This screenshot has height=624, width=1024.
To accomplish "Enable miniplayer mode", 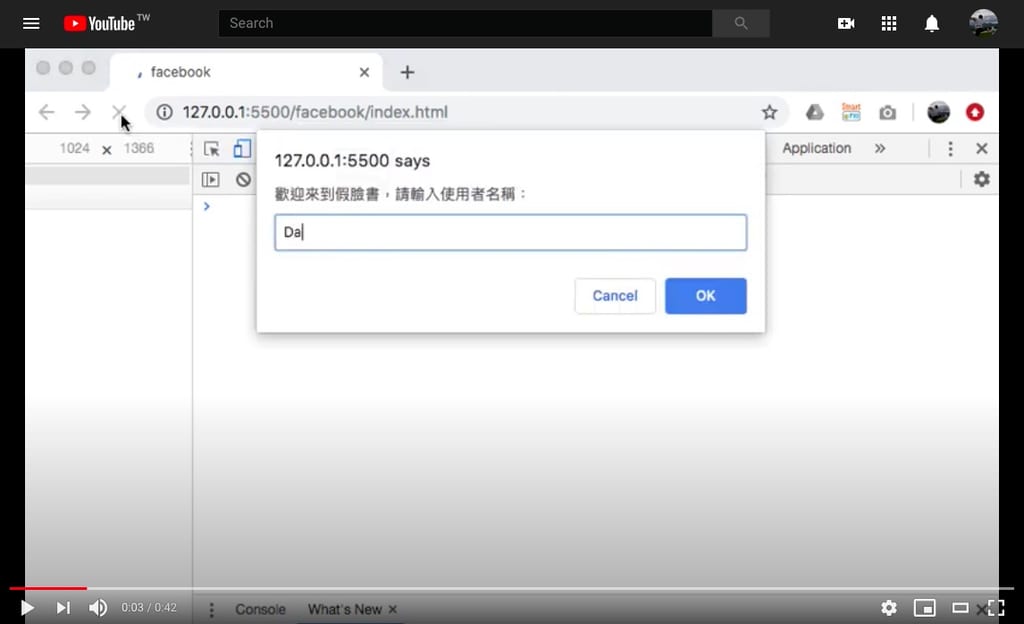I will 925,608.
